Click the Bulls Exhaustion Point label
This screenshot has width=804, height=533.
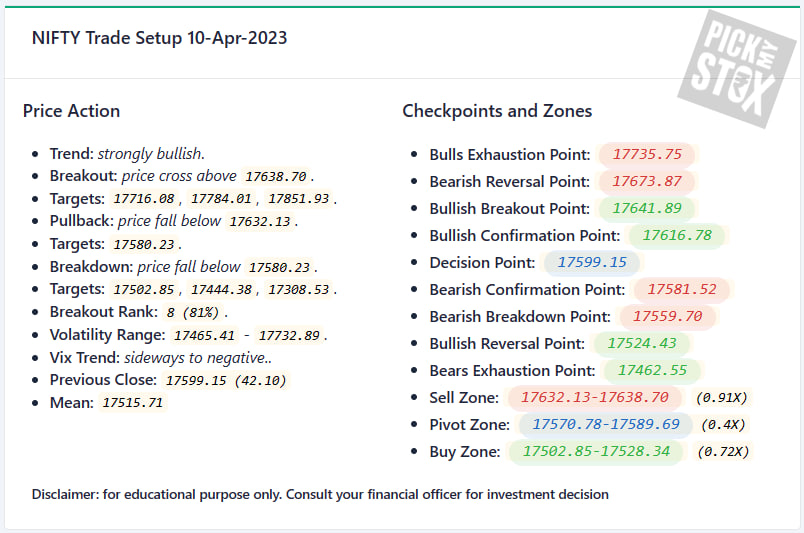point(510,154)
